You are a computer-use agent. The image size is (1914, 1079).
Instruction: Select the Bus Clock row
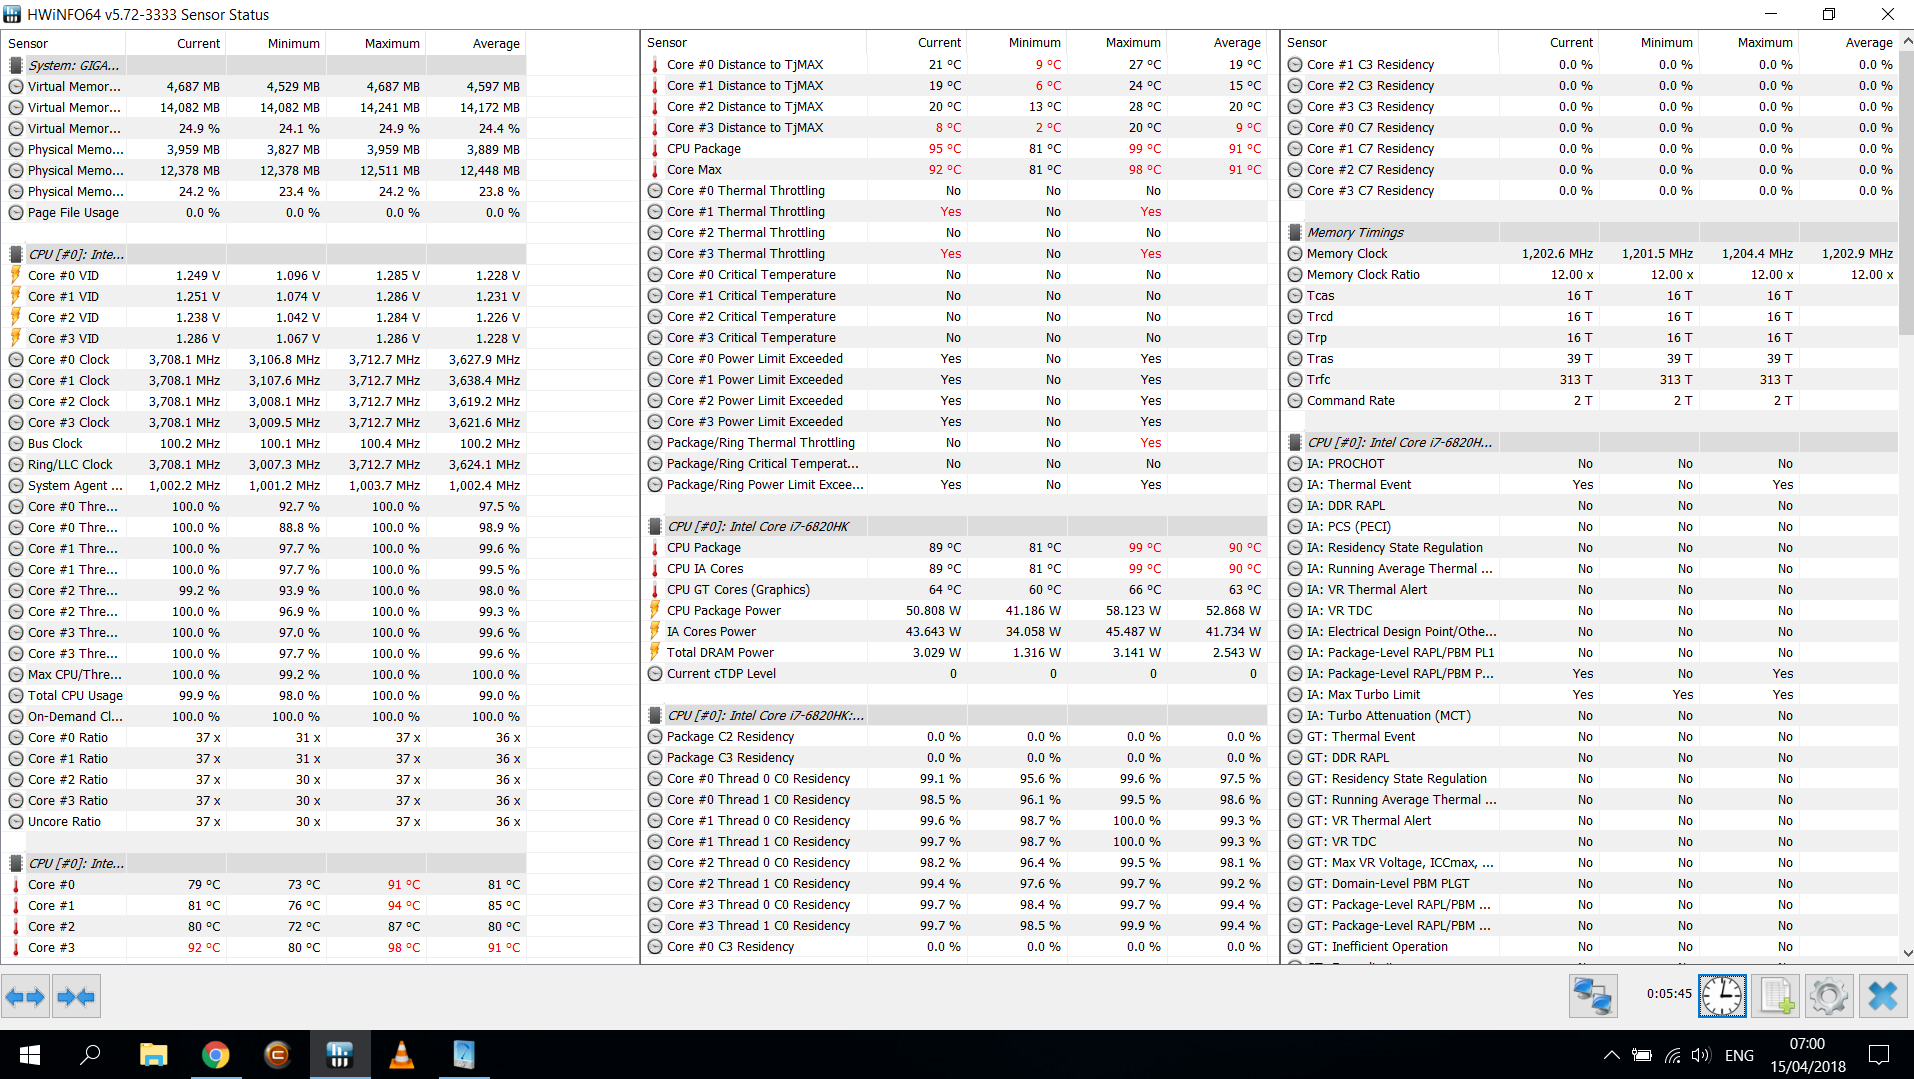pos(264,443)
